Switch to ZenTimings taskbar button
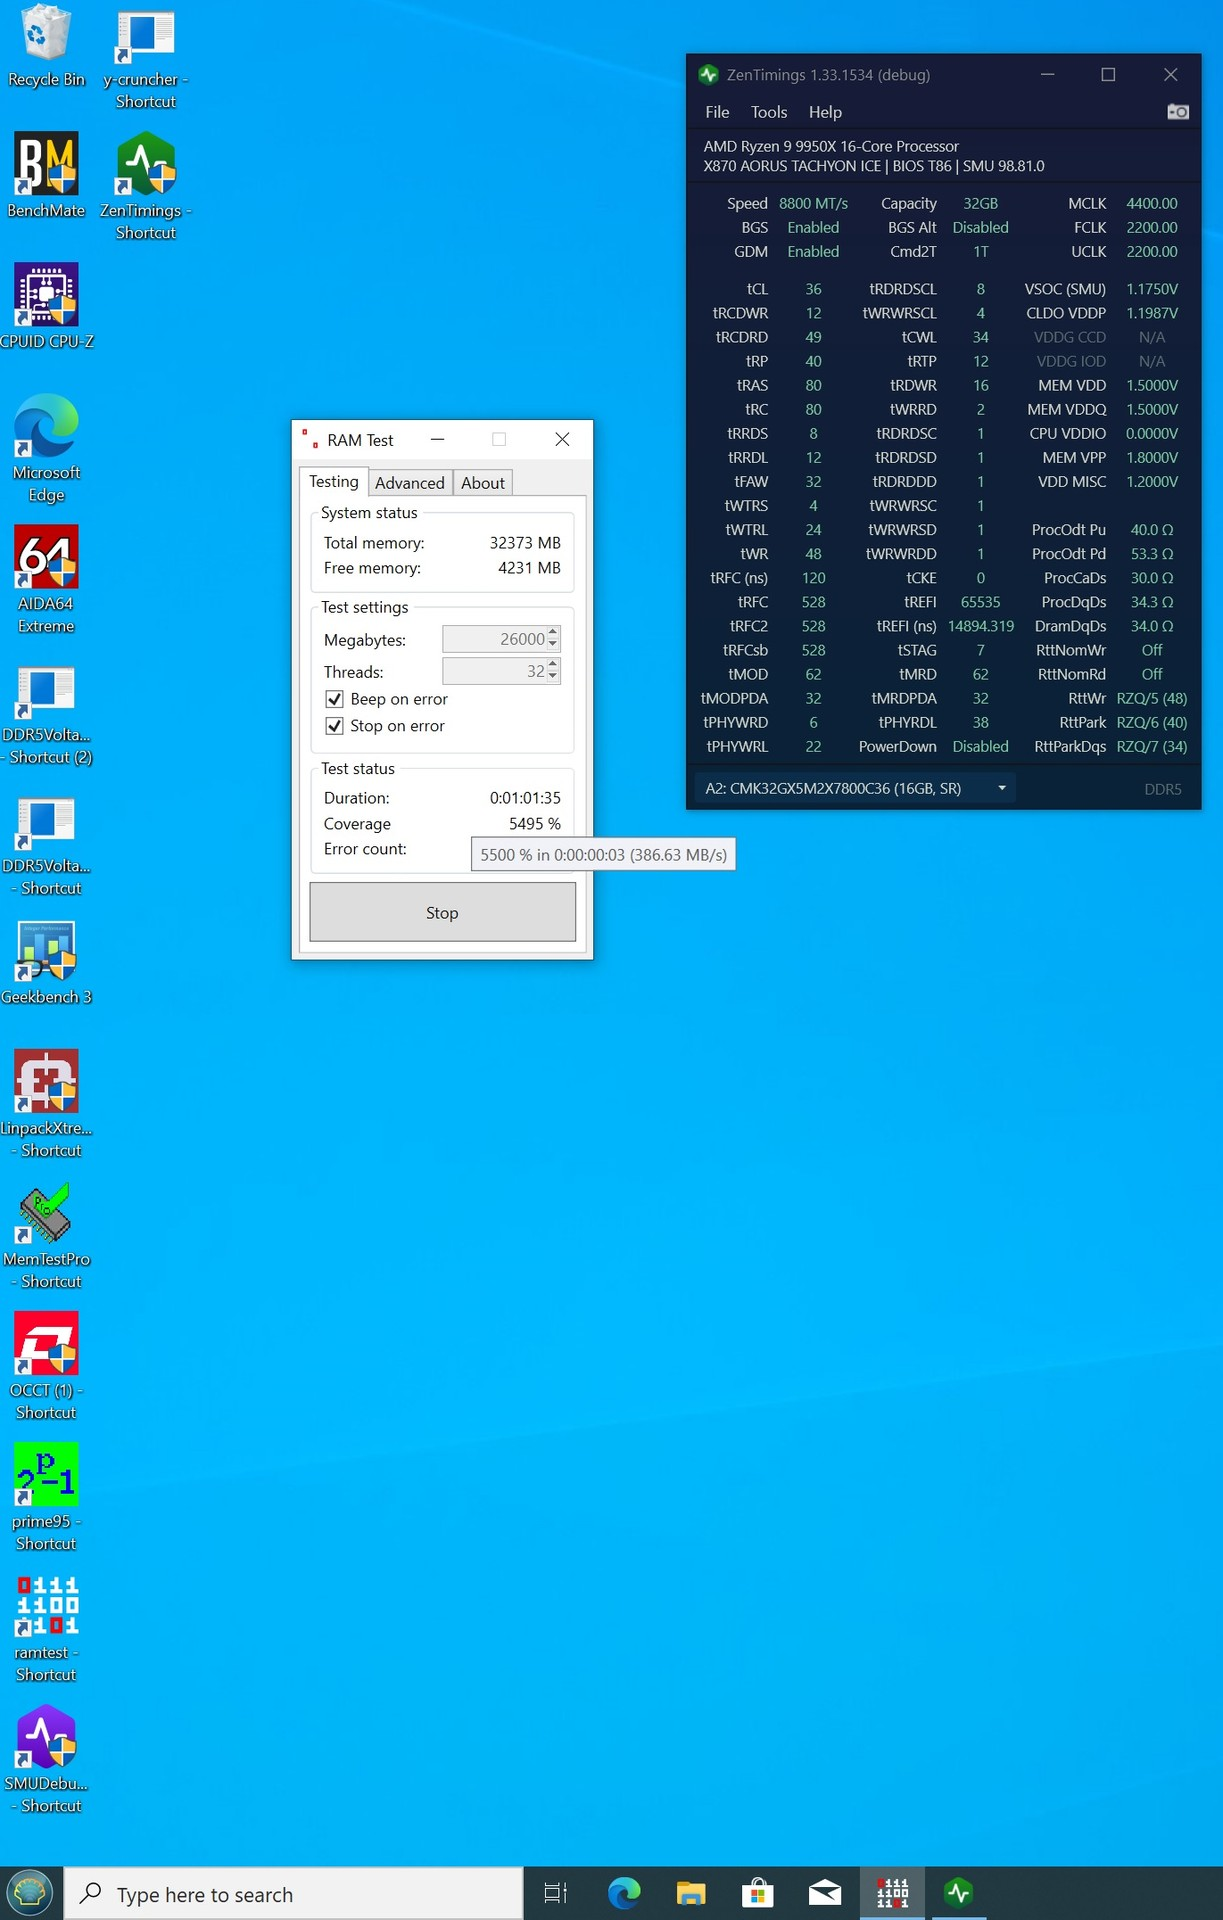This screenshot has height=1920, width=1223. point(959,1893)
